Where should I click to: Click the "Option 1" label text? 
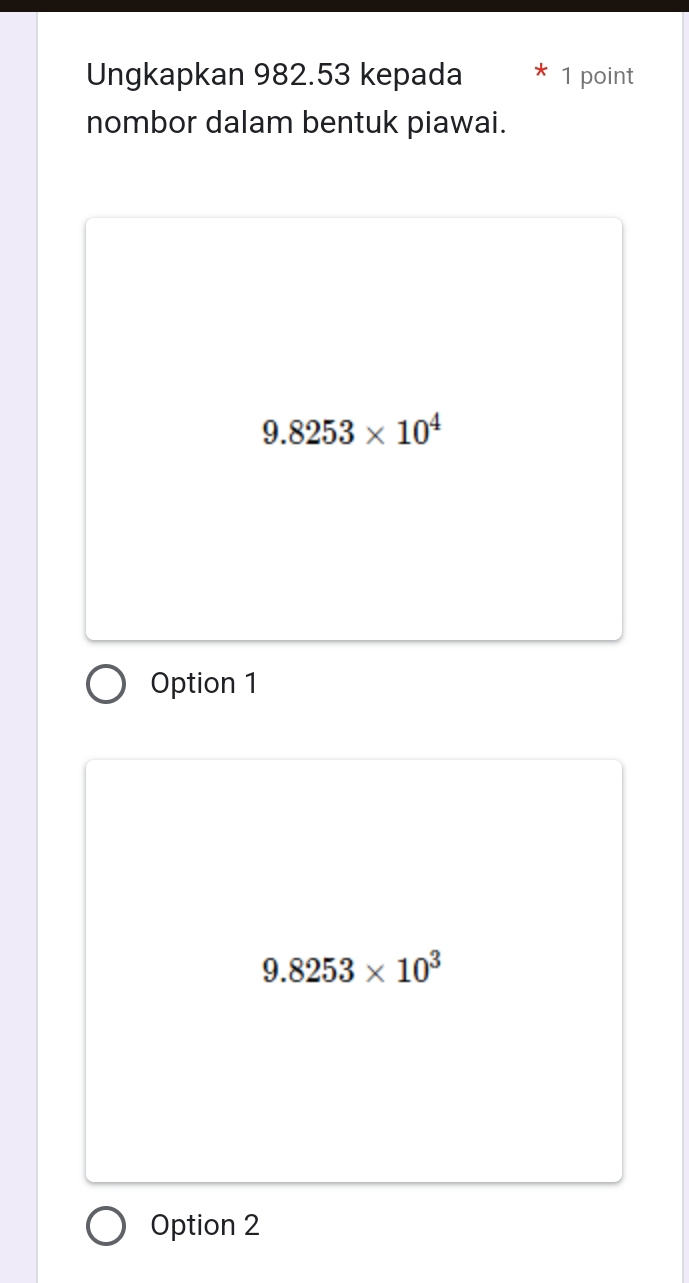pos(204,684)
